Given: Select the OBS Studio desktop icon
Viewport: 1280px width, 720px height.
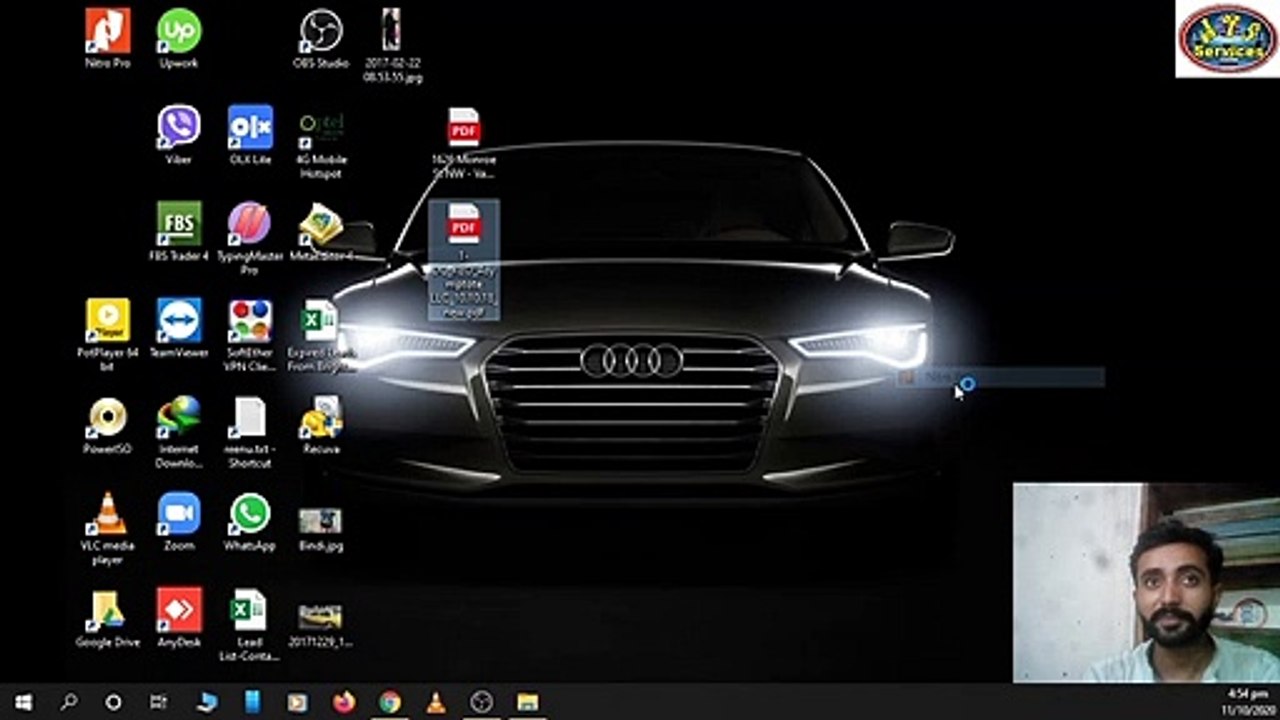Looking at the screenshot, I should tap(321, 38).
